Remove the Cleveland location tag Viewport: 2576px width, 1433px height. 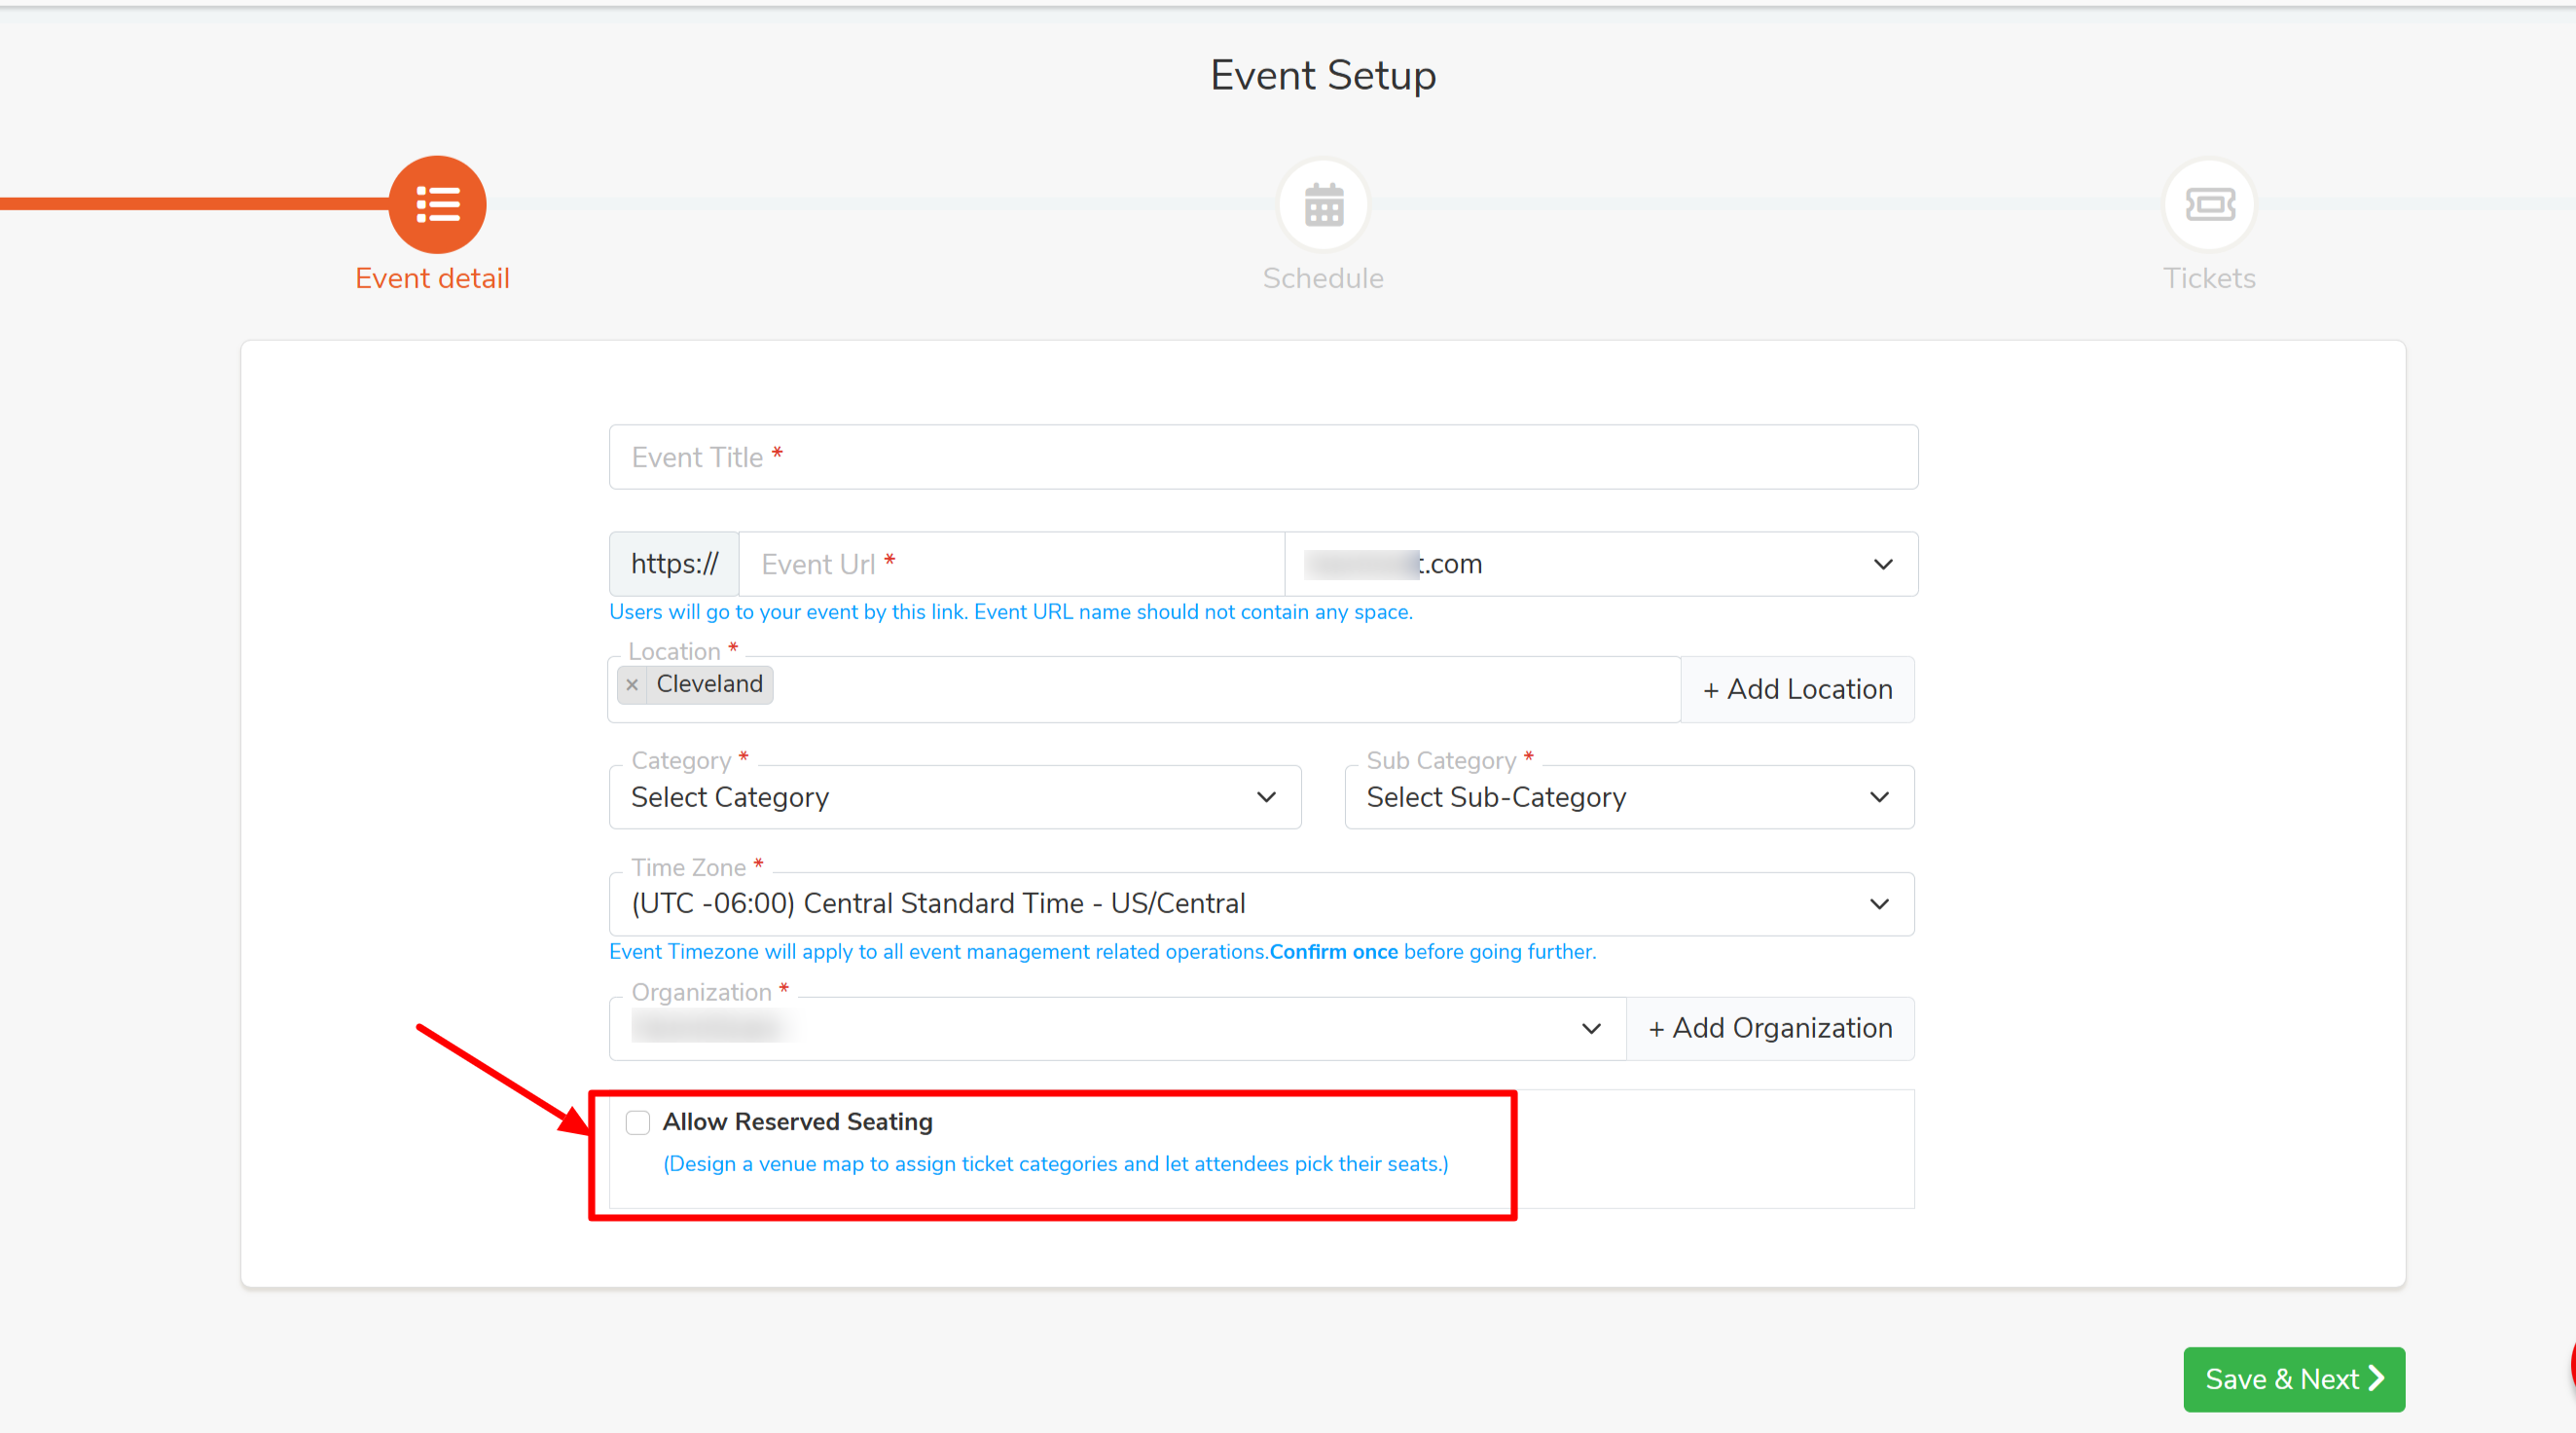pos(632,685)
